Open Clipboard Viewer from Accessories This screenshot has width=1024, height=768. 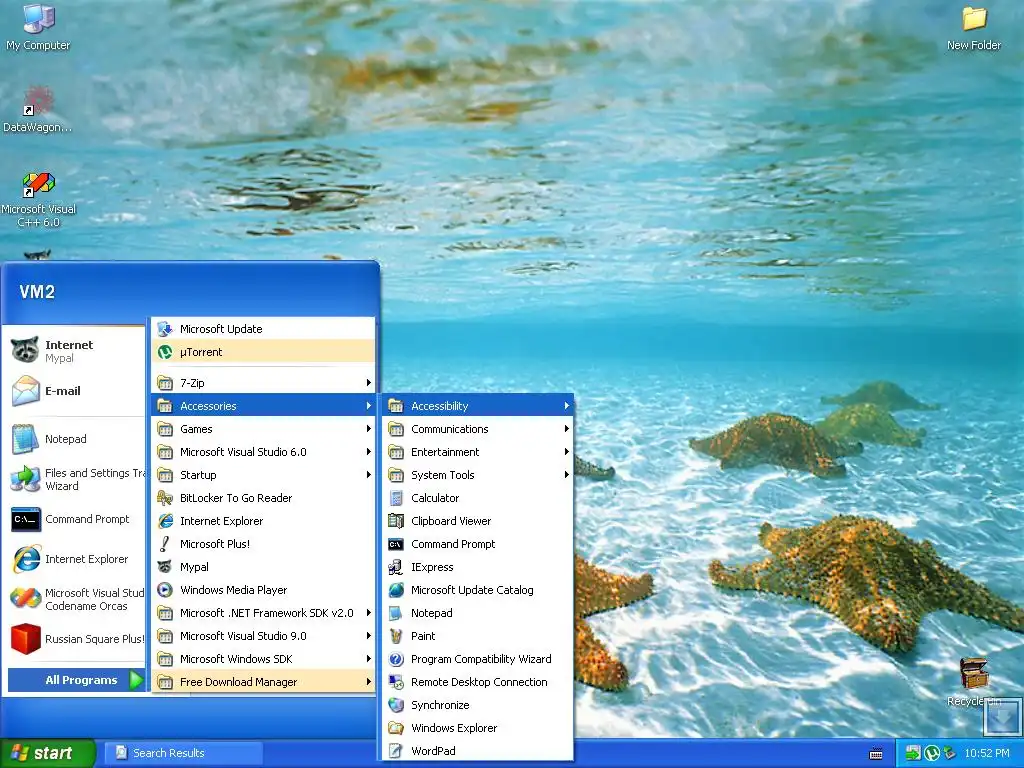tap(478, 521)
